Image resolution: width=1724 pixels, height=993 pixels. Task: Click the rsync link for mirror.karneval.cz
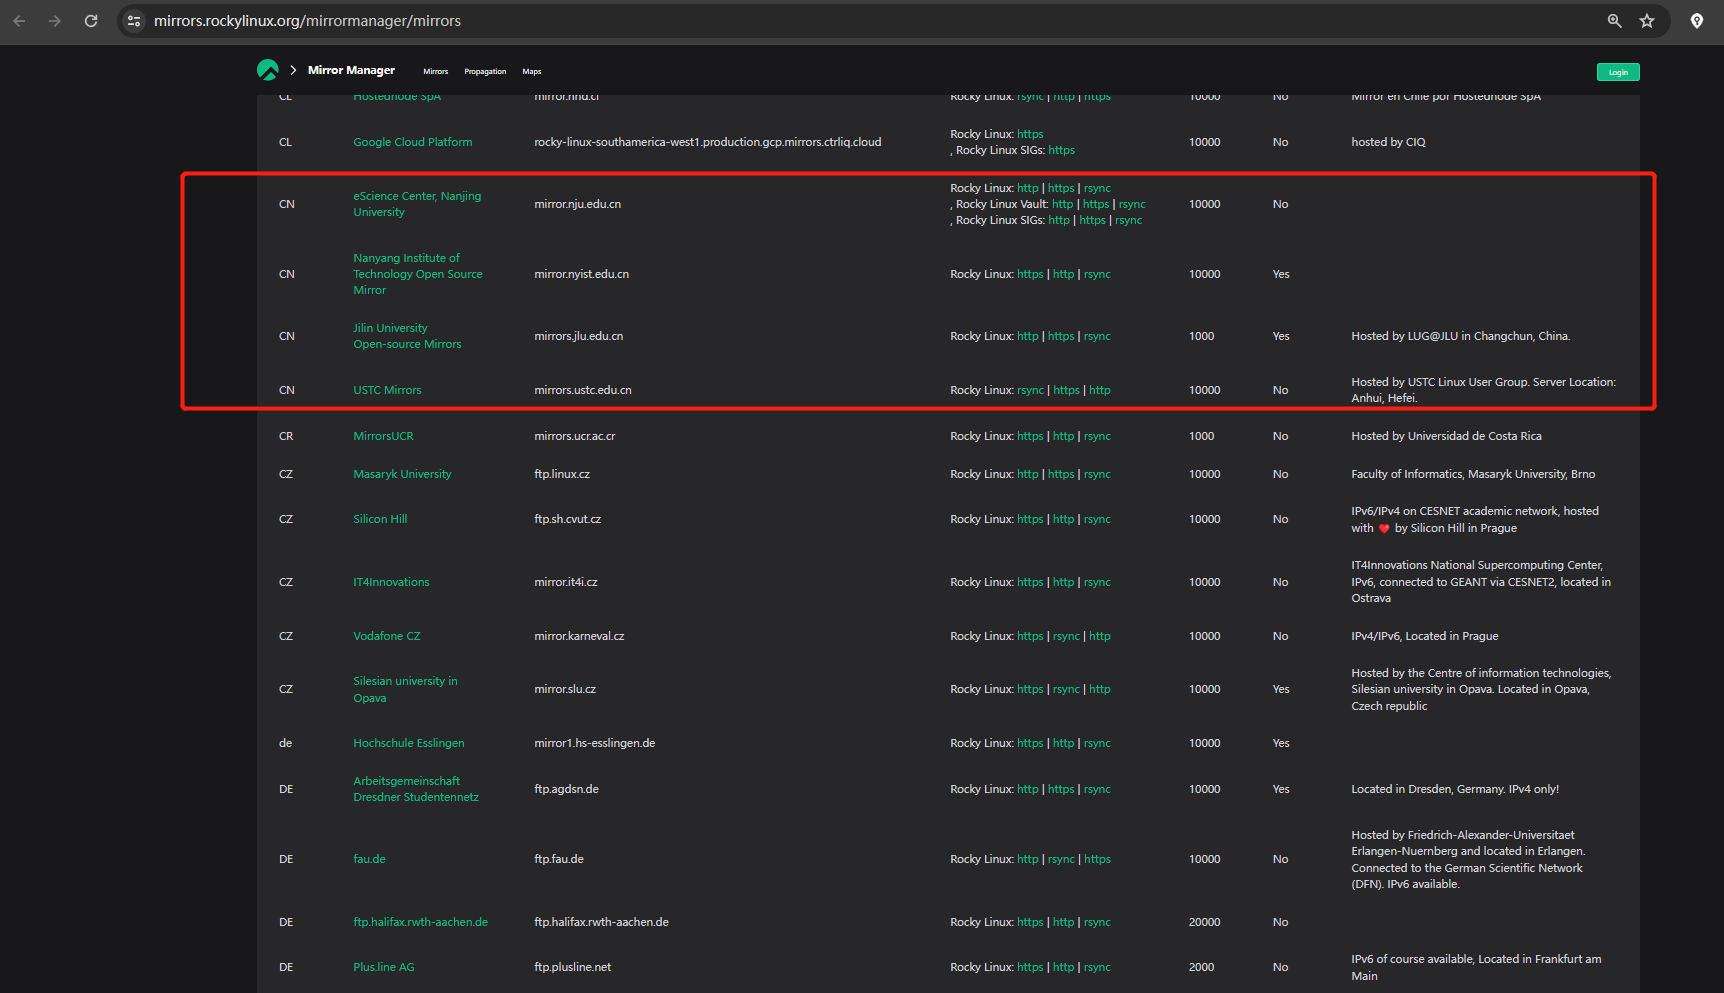[1066, 636]
